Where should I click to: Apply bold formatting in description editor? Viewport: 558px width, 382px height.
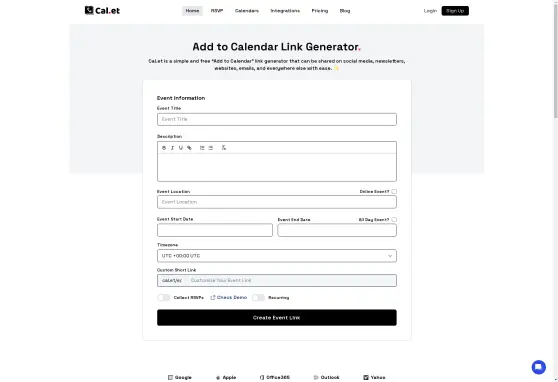(164, 148)
